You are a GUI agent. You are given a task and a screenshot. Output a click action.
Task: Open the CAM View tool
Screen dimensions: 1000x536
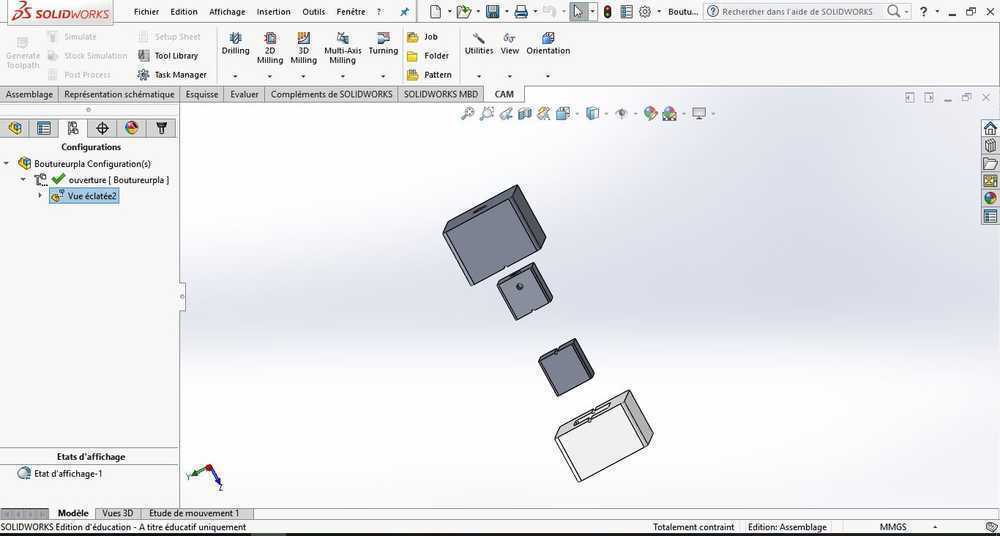[x=510, y=44]
